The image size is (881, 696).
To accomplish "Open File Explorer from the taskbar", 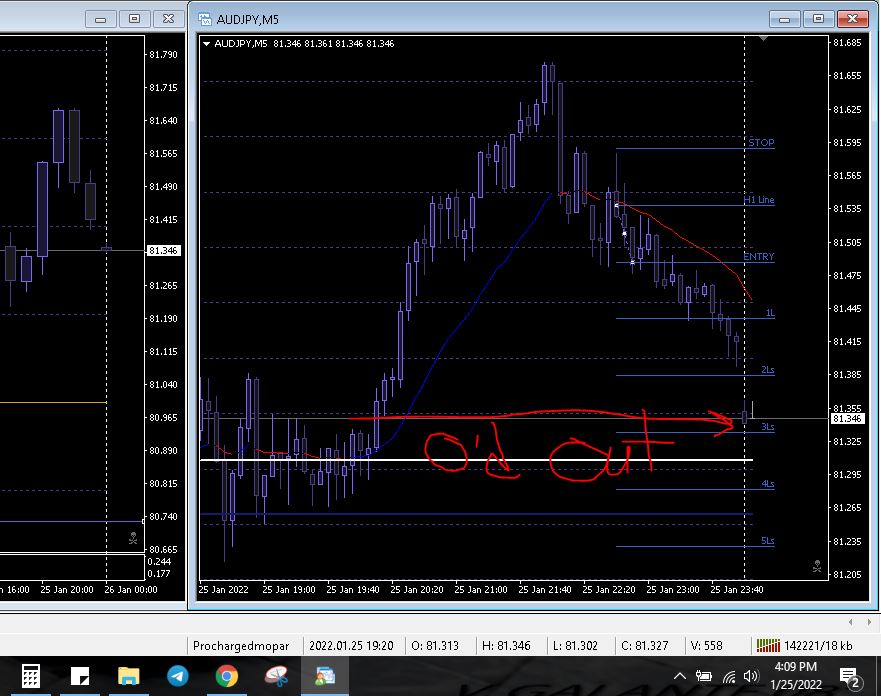I will pyautogui.click(x=129, y=676).
